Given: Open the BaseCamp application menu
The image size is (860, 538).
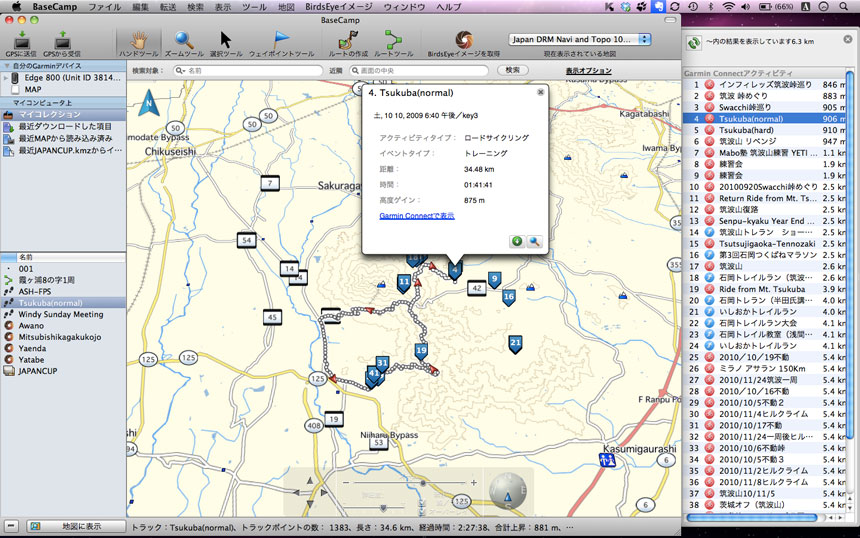Looking at the screenshot, I should coord(54,7).
